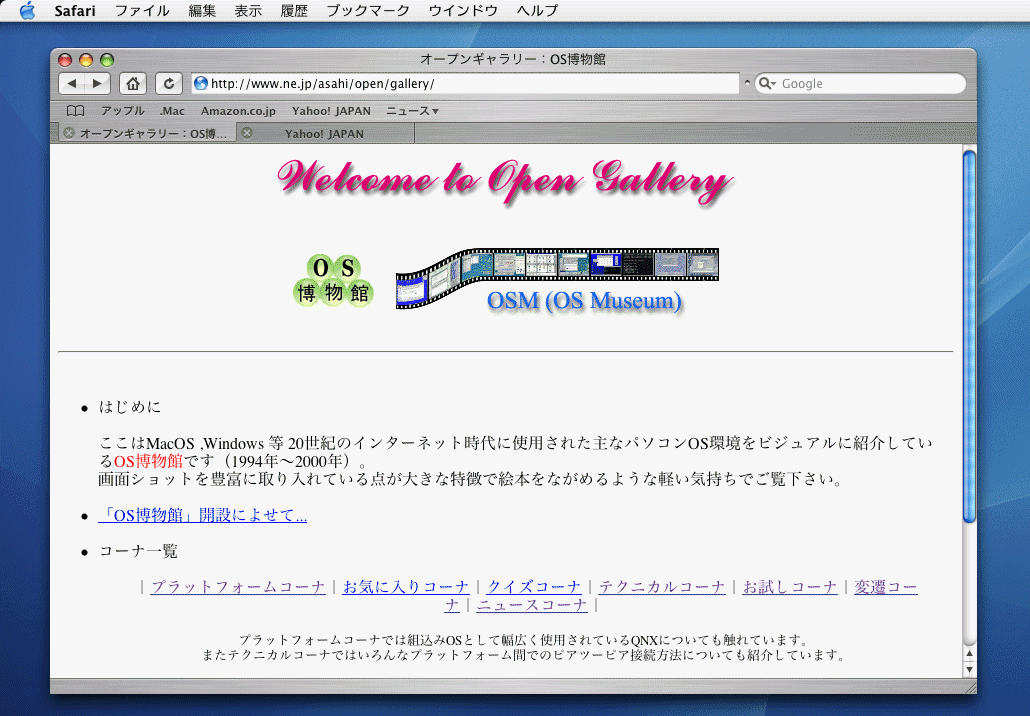Expand the ニュース bookmarks folder
The height and width of the screenshot is (716, 1030).
[412, 111]
